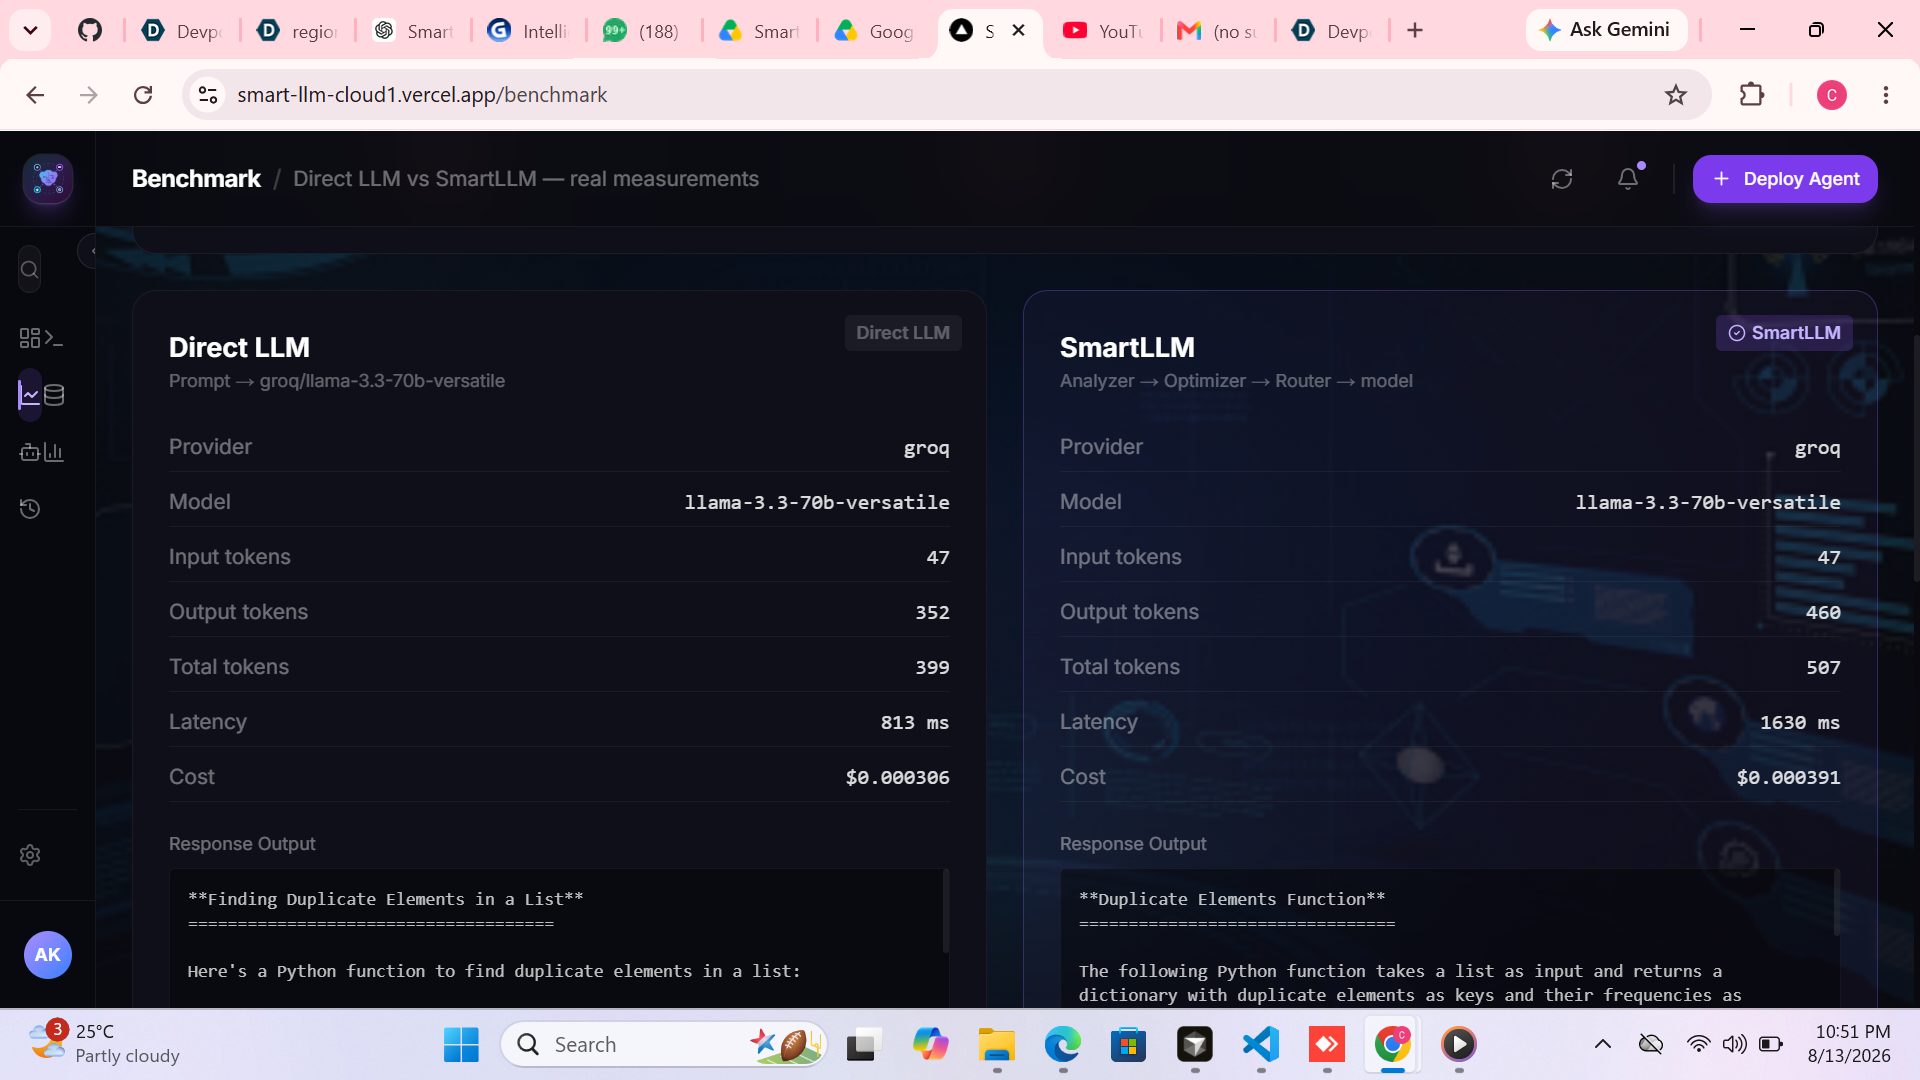Click the SmartLLM badge with checkmark
Image resolution: width=1920 pixels, height=1080 pixels.
click(1784, 333)
